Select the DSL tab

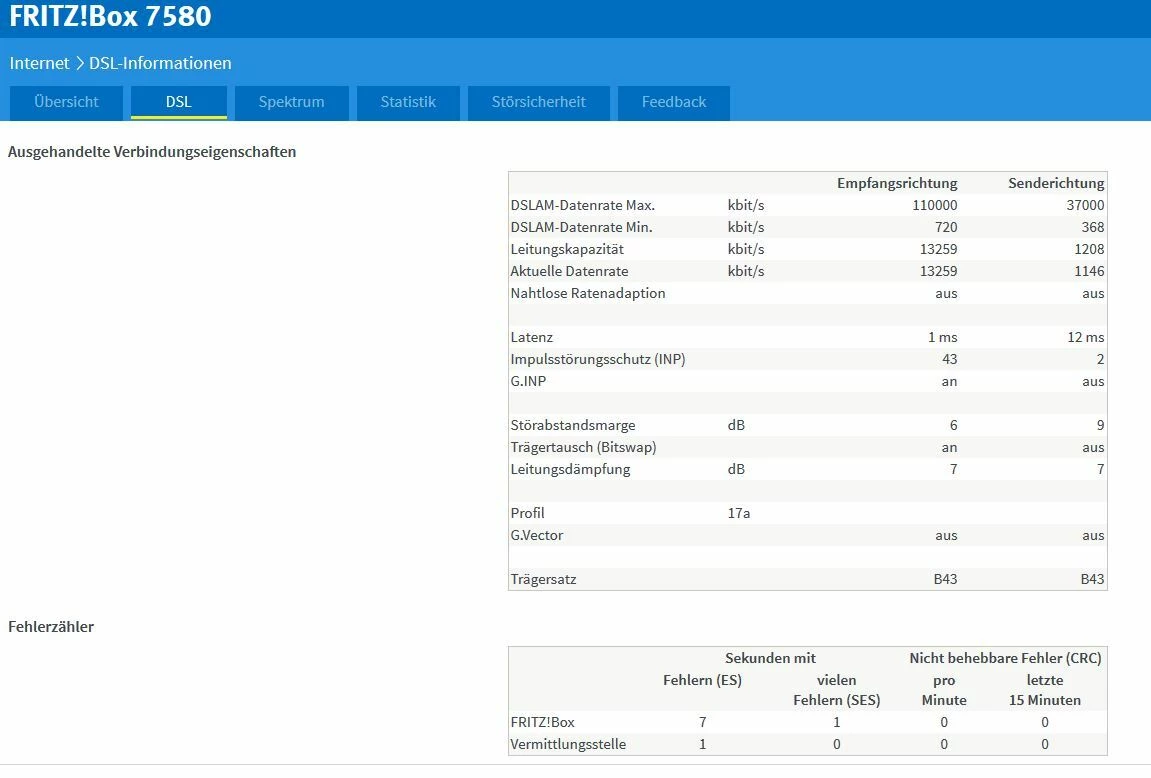(x=179, y=102)
